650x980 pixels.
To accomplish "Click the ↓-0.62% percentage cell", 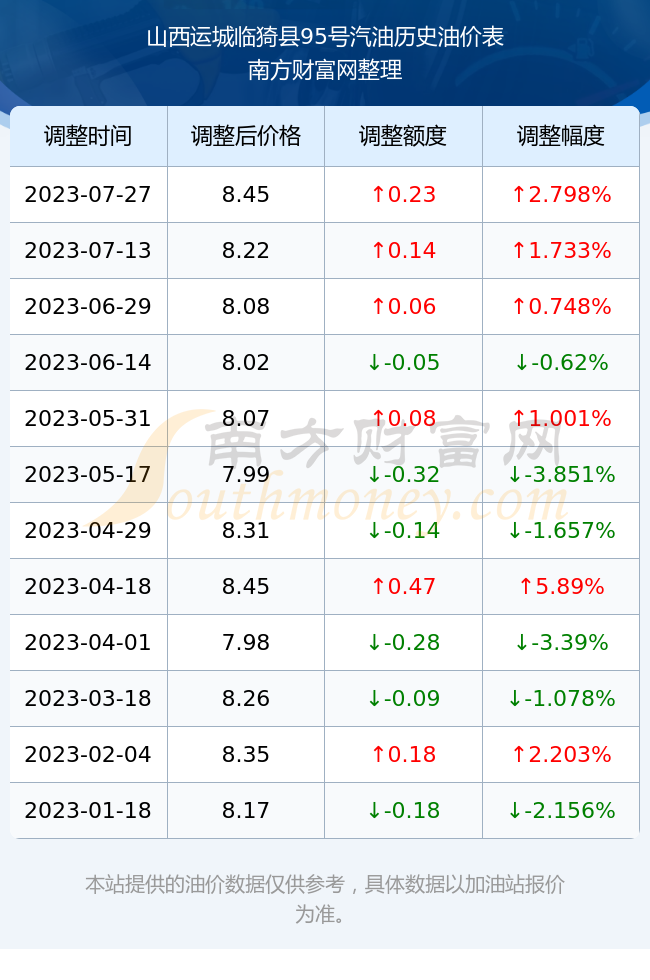I will (561, 362).
